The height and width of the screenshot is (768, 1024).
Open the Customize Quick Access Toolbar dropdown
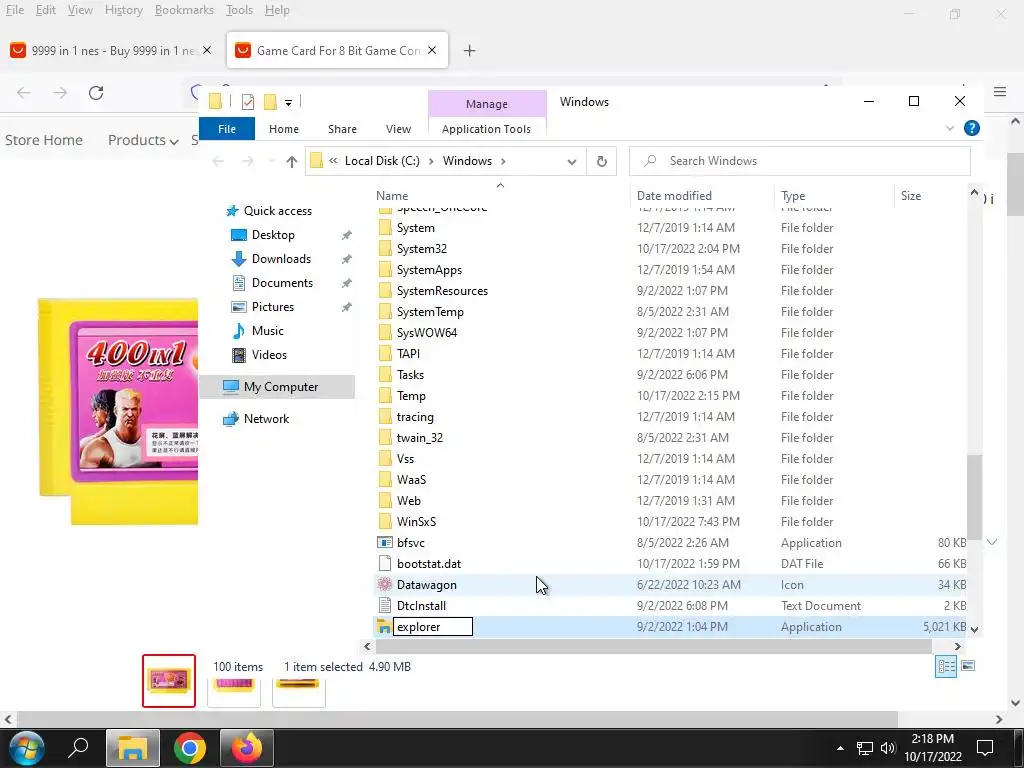(288, 103)
